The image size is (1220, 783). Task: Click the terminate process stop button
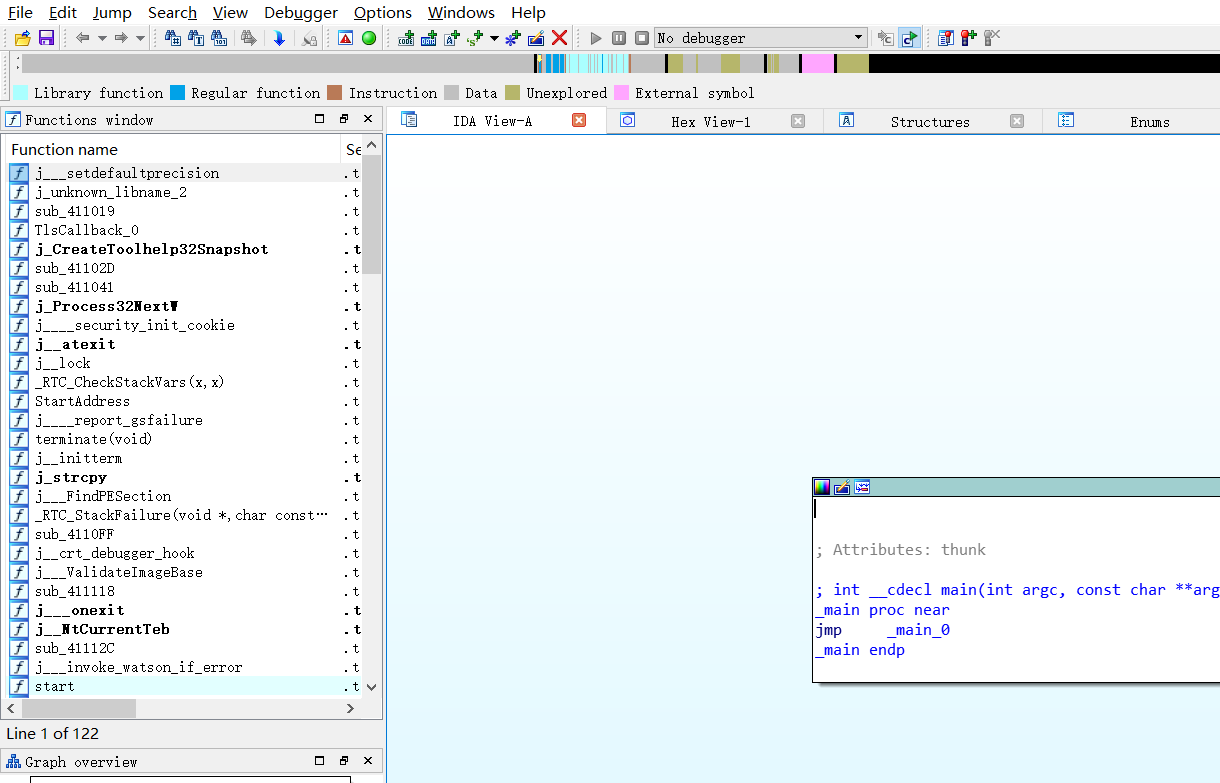(x=642, y=38)
